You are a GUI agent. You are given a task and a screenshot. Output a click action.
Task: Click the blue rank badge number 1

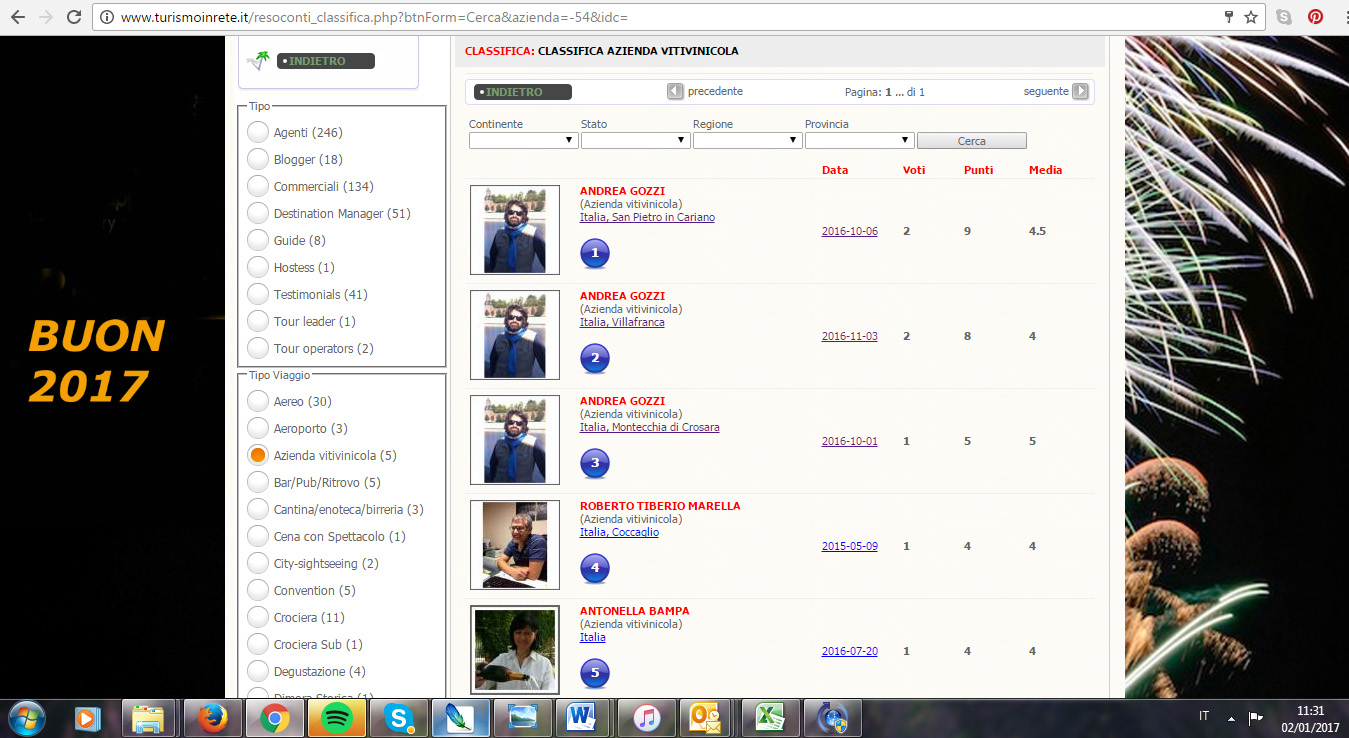[595, 254]
